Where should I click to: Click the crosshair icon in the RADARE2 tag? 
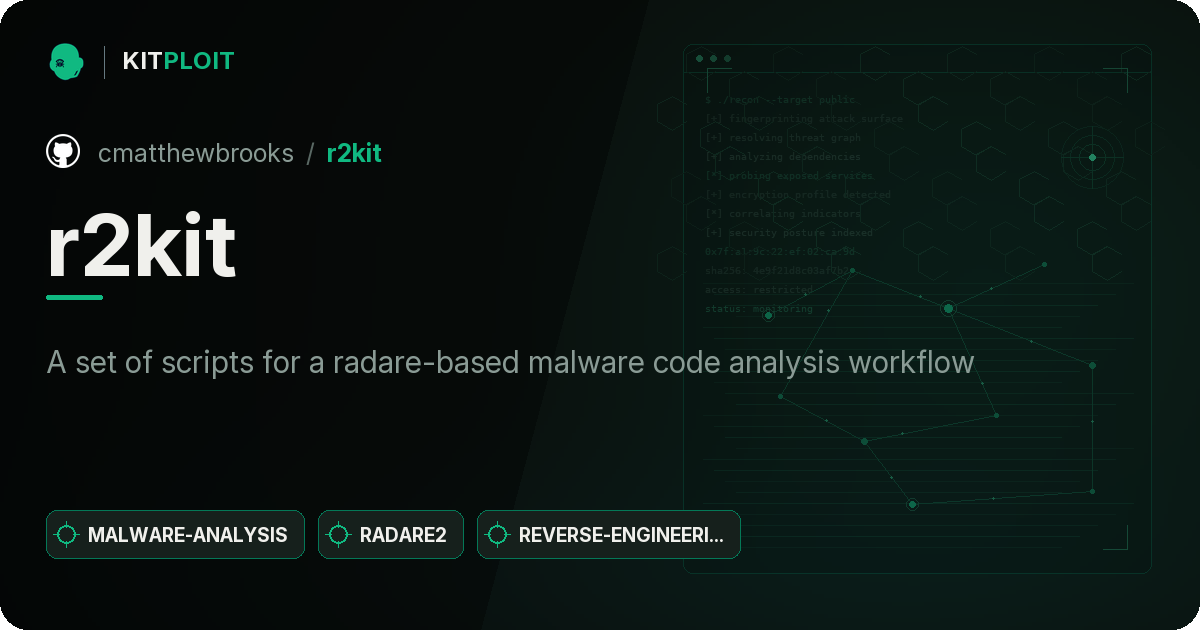pos(339,535)
